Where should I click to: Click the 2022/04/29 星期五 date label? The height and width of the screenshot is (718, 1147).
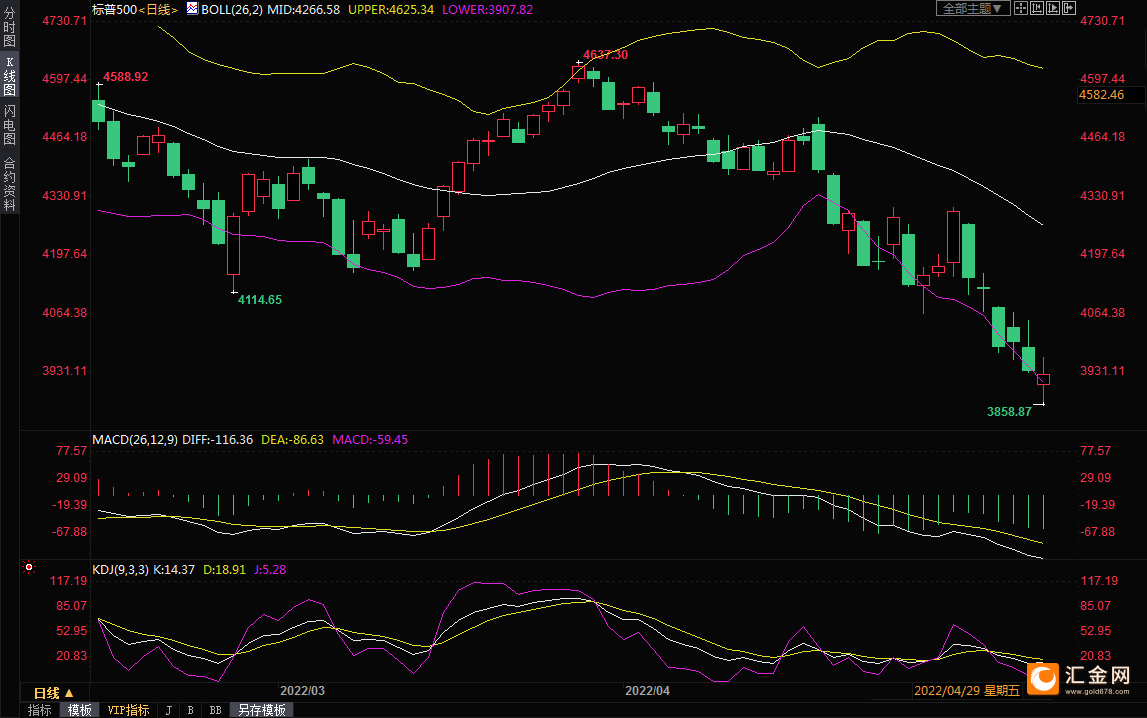pos(966,691)
